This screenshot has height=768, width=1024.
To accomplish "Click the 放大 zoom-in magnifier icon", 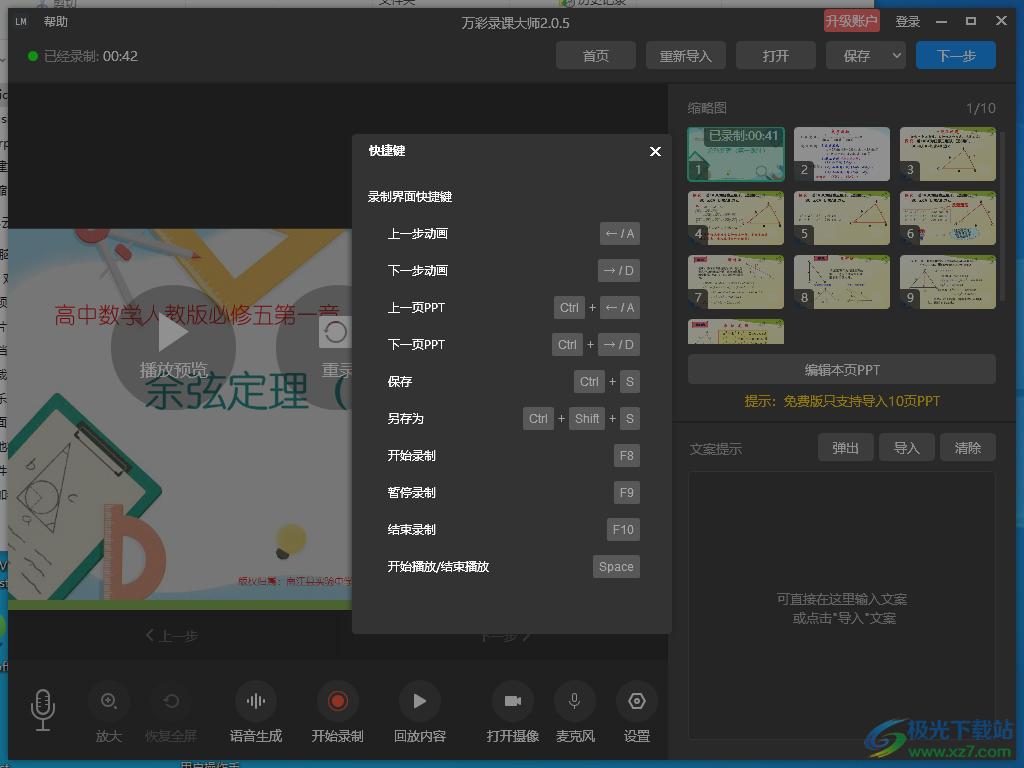I will click(x=109, y=702).
